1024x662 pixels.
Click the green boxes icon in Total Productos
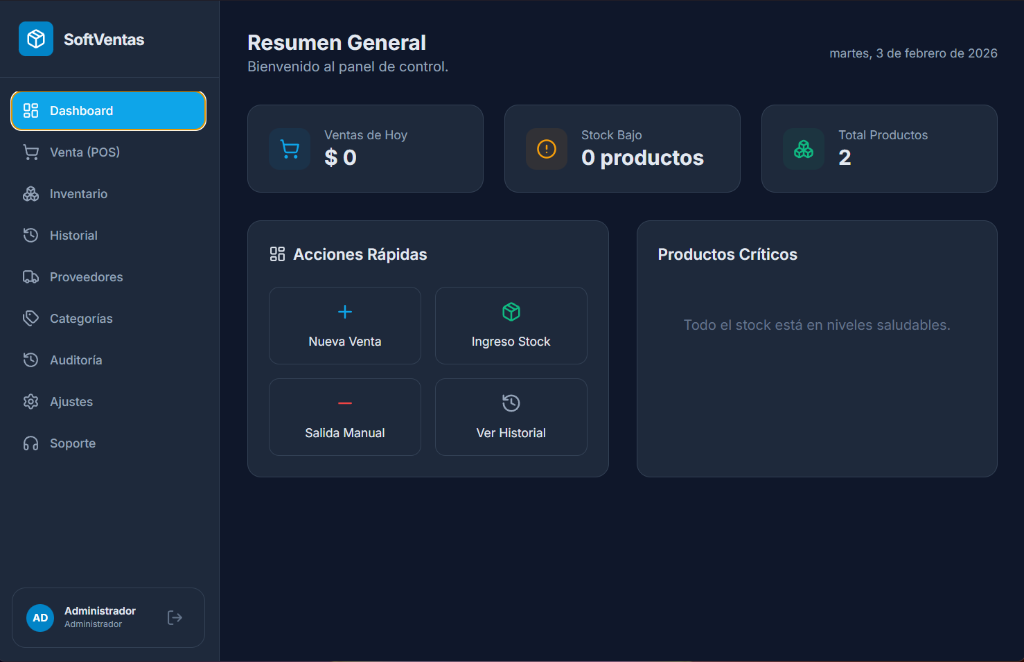click(x=803, y=149)
